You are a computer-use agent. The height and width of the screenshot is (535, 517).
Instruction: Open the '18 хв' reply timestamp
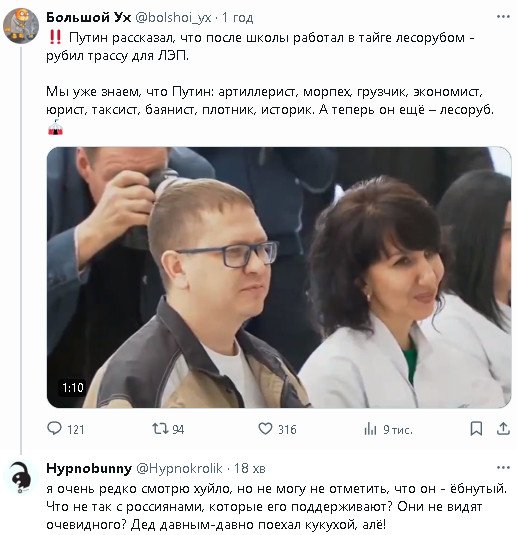249,468
